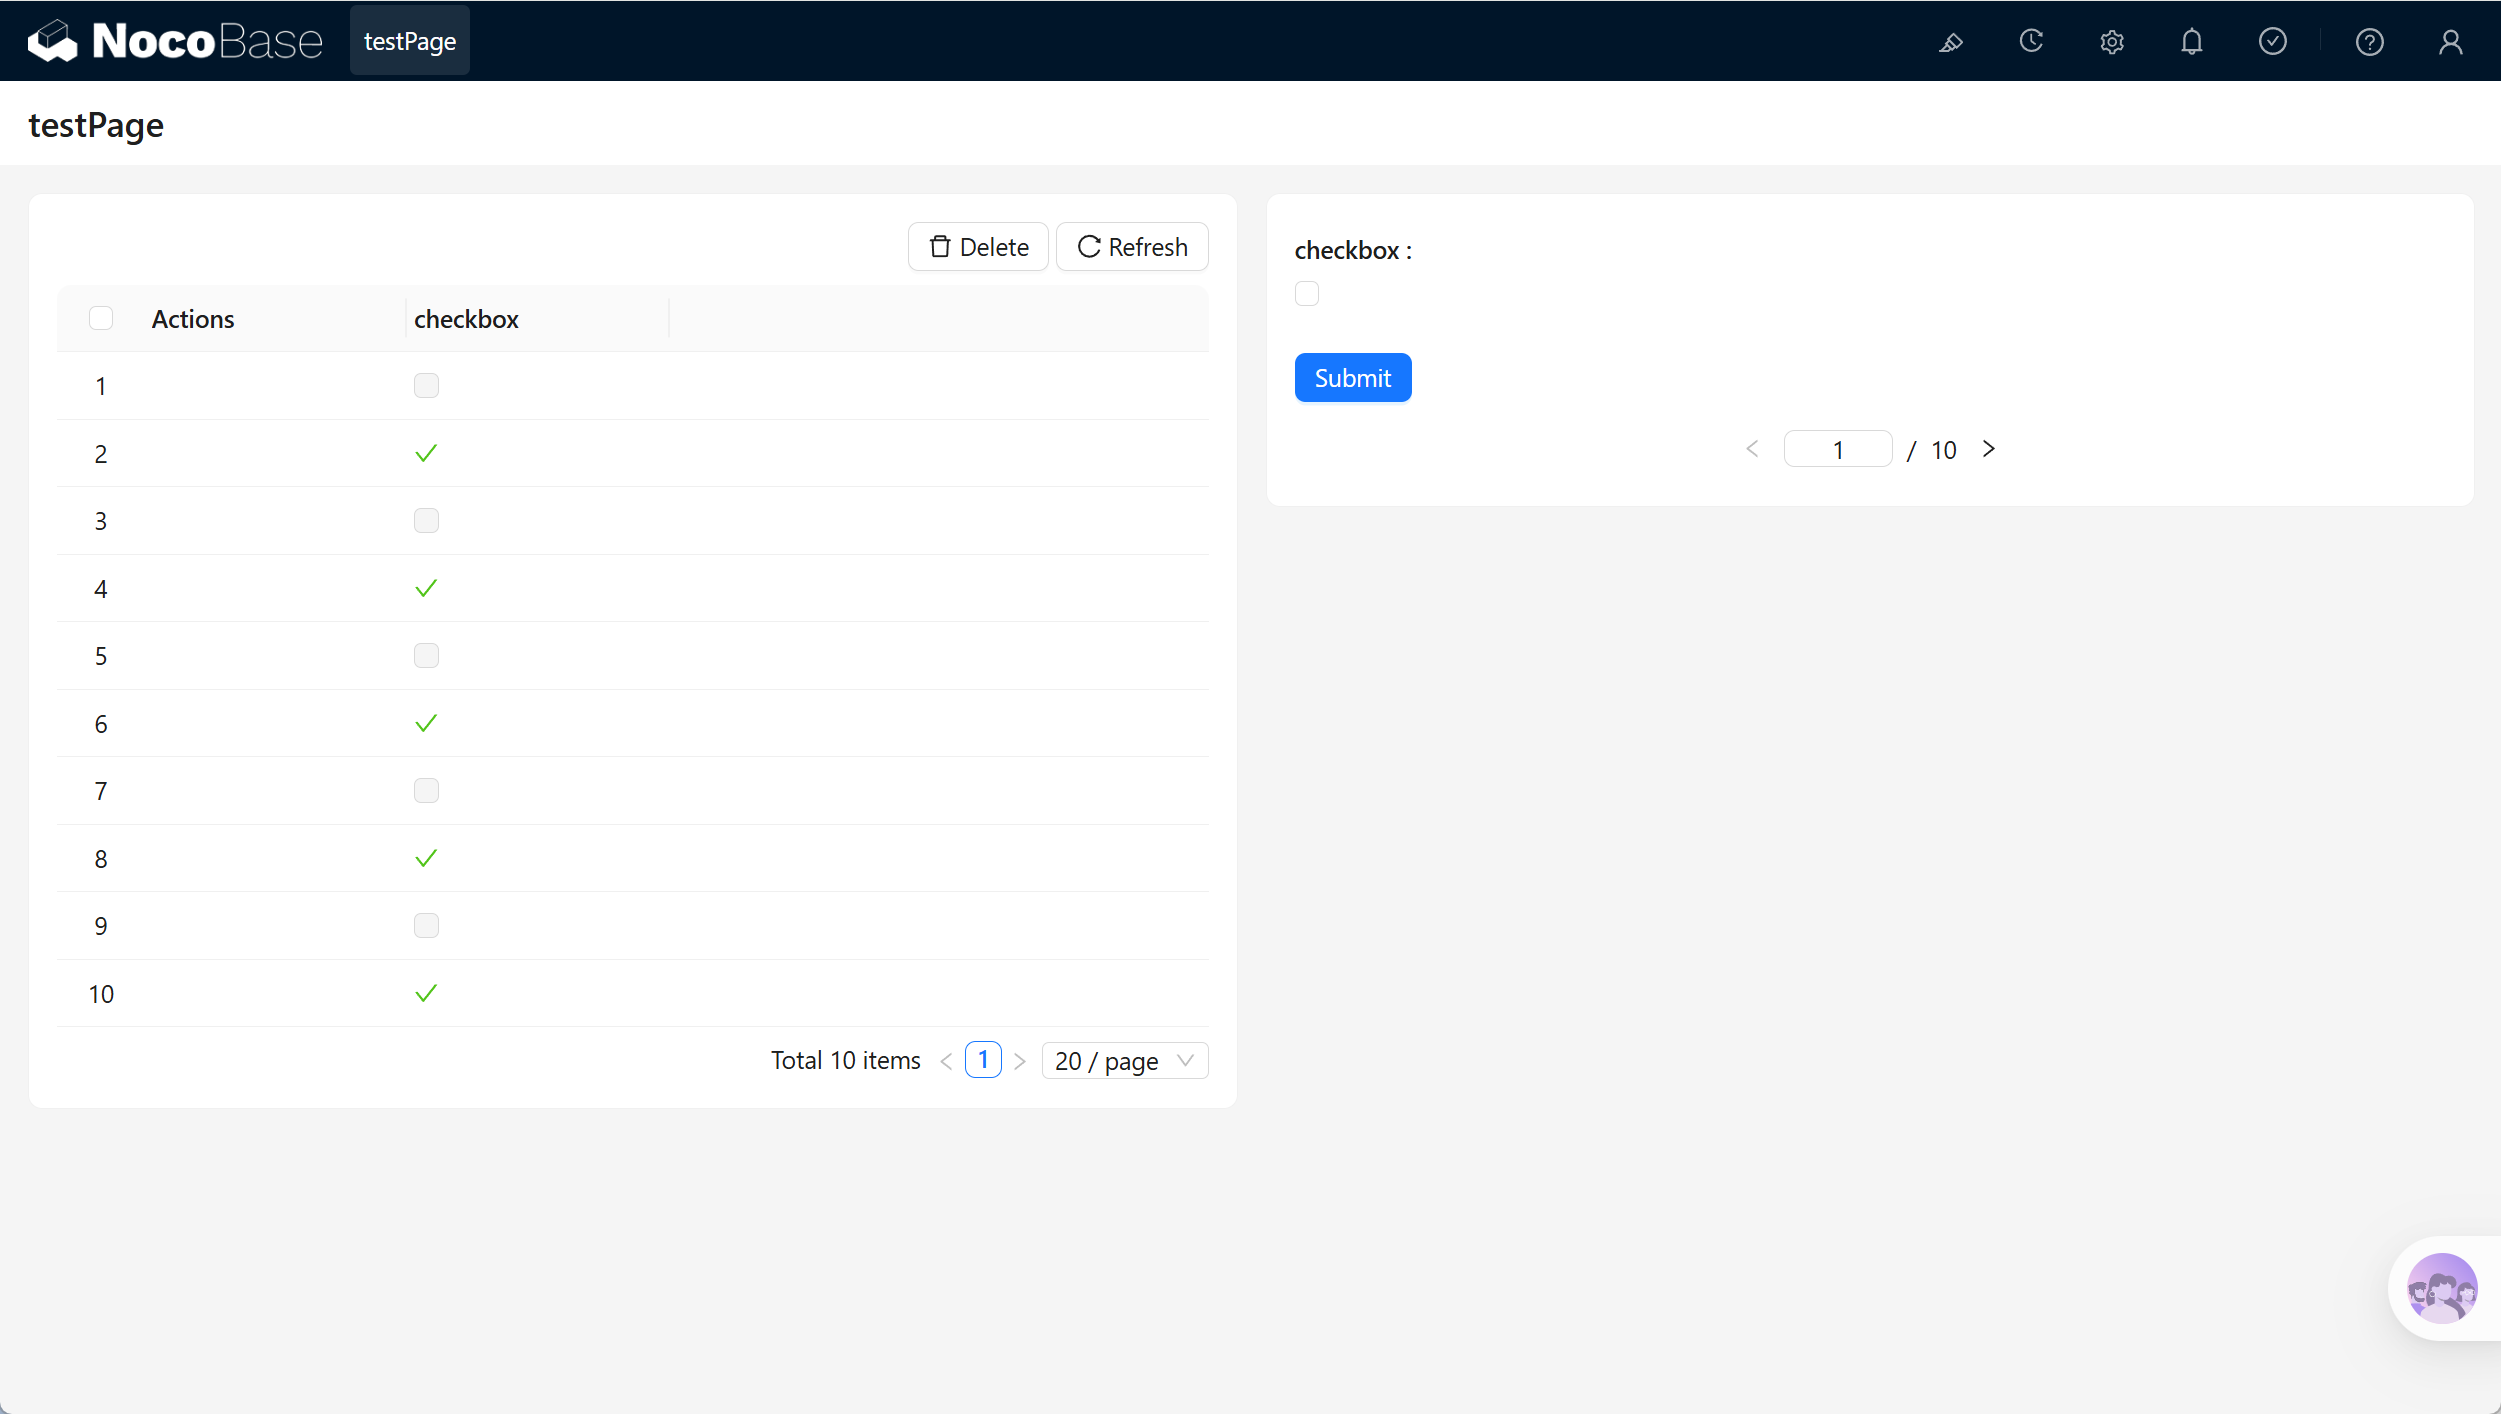Click the NocoBase logo
This screenshot has width=2501, height=1414.
tap(175, 41)
